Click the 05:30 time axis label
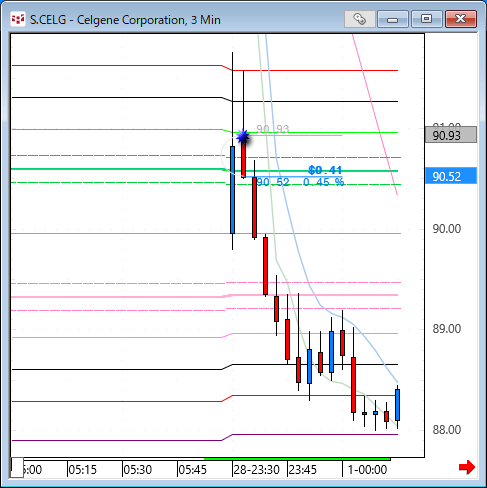 [x=137, y=470]
